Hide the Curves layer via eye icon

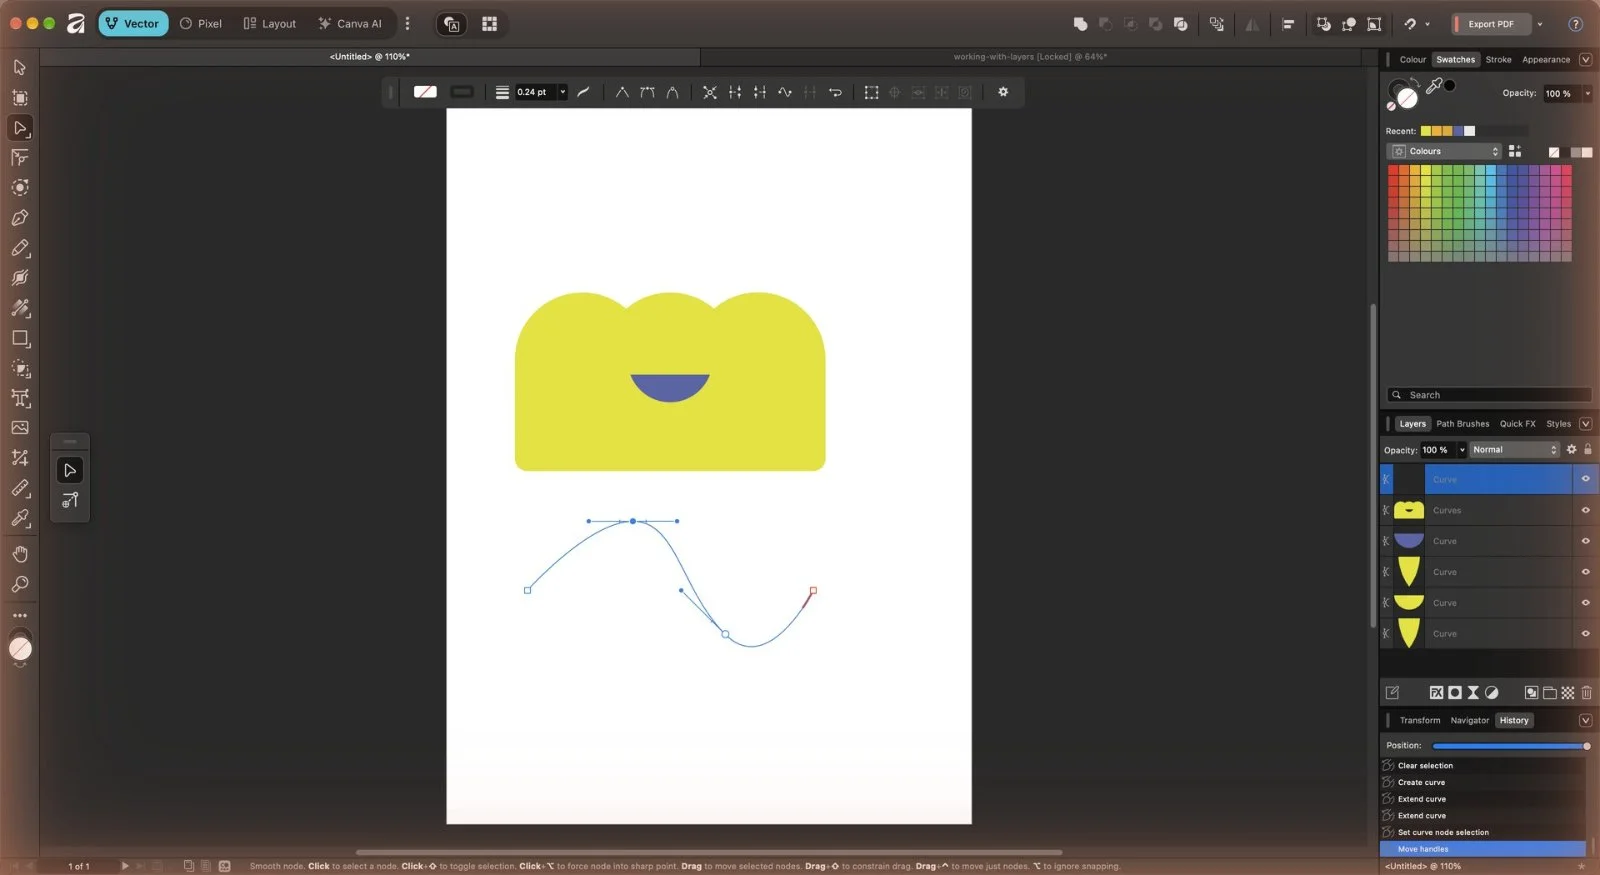point(1585,510)
